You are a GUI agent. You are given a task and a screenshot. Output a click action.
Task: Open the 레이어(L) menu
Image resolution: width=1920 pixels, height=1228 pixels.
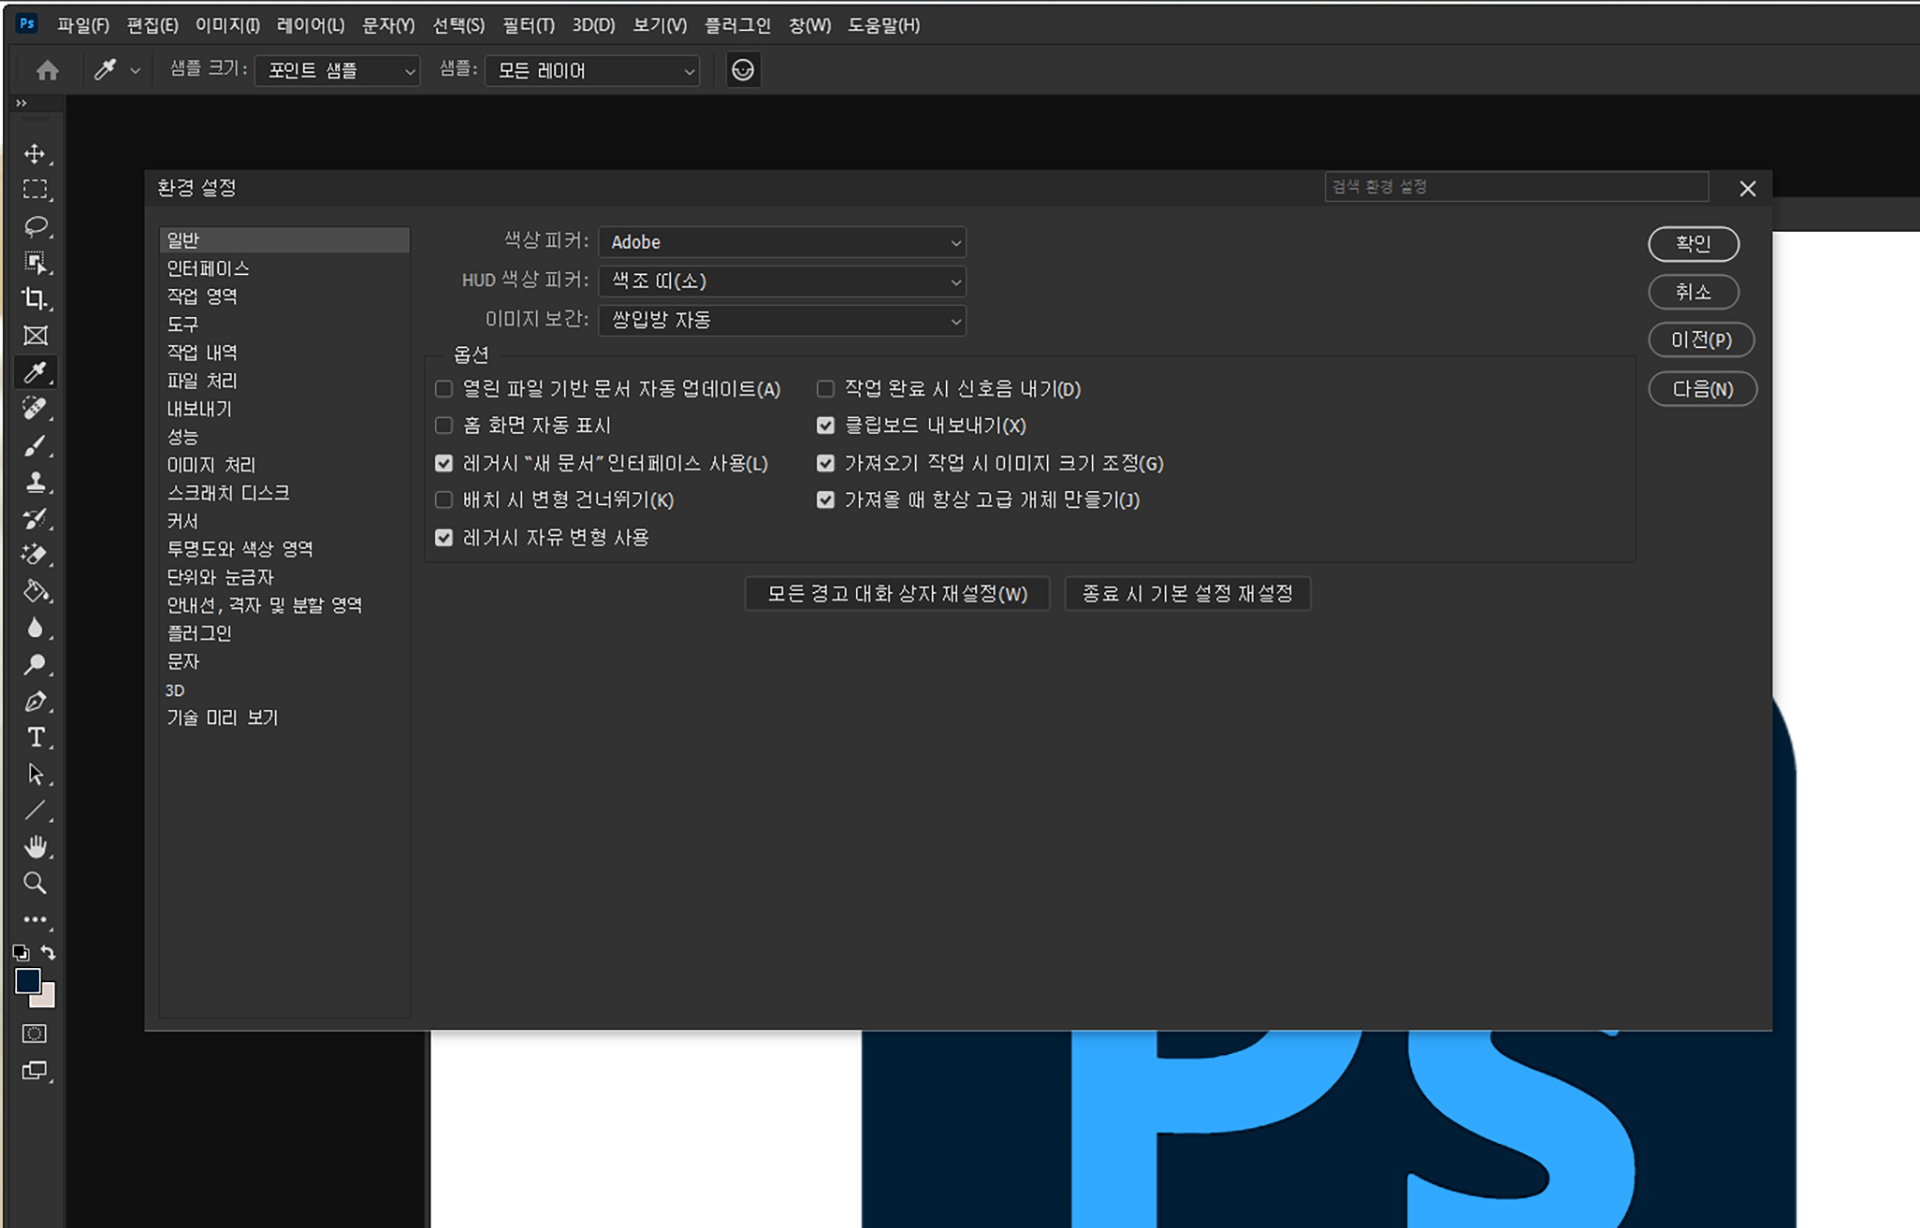310,25
